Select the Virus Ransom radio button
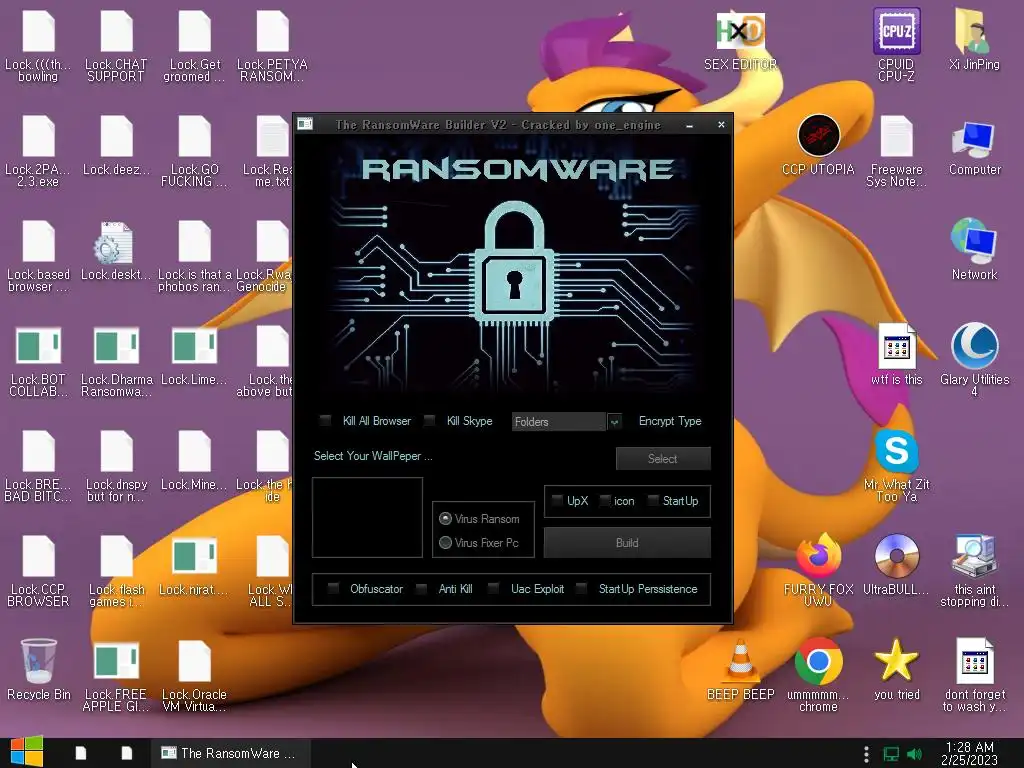The image size is (1024, 768). tap(445, 519)
